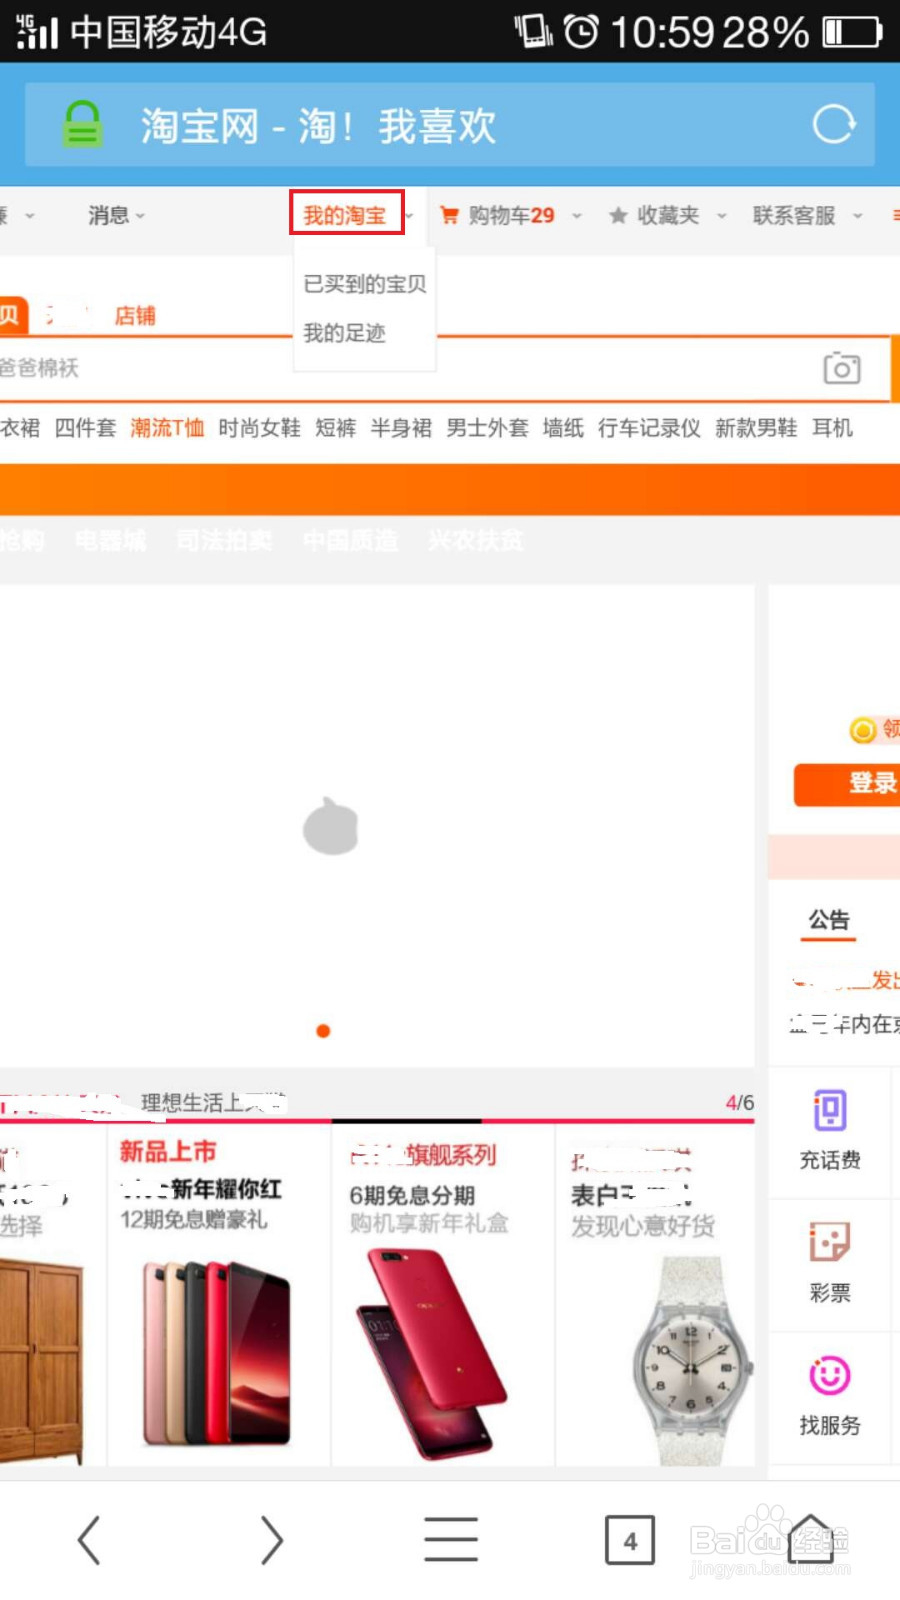Open the watch 发现心意好货 card

655,1296
